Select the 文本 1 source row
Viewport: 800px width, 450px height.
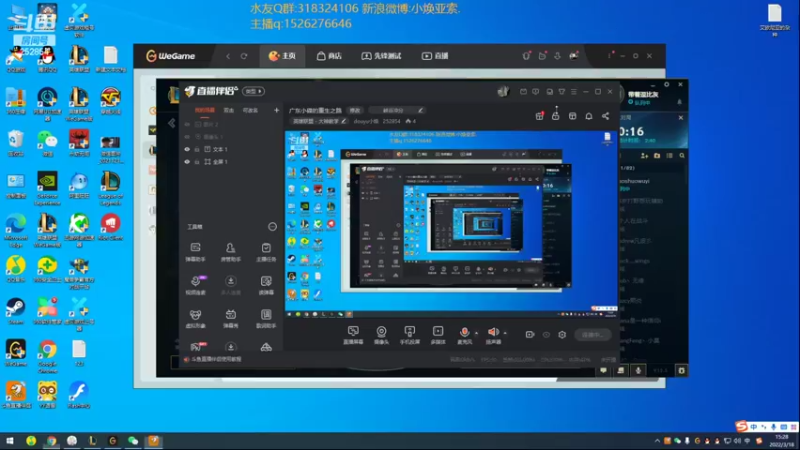[232, 149]
